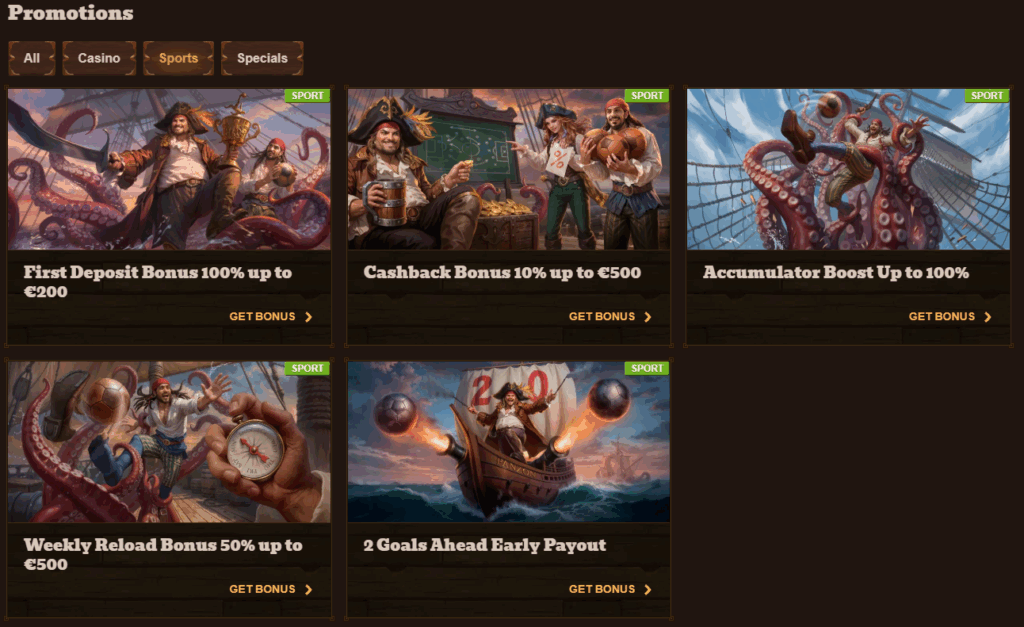Click Get Bonus under Cashback Bonus 10%
Viewport: 1024px width, 627px height.
(610, 317)
